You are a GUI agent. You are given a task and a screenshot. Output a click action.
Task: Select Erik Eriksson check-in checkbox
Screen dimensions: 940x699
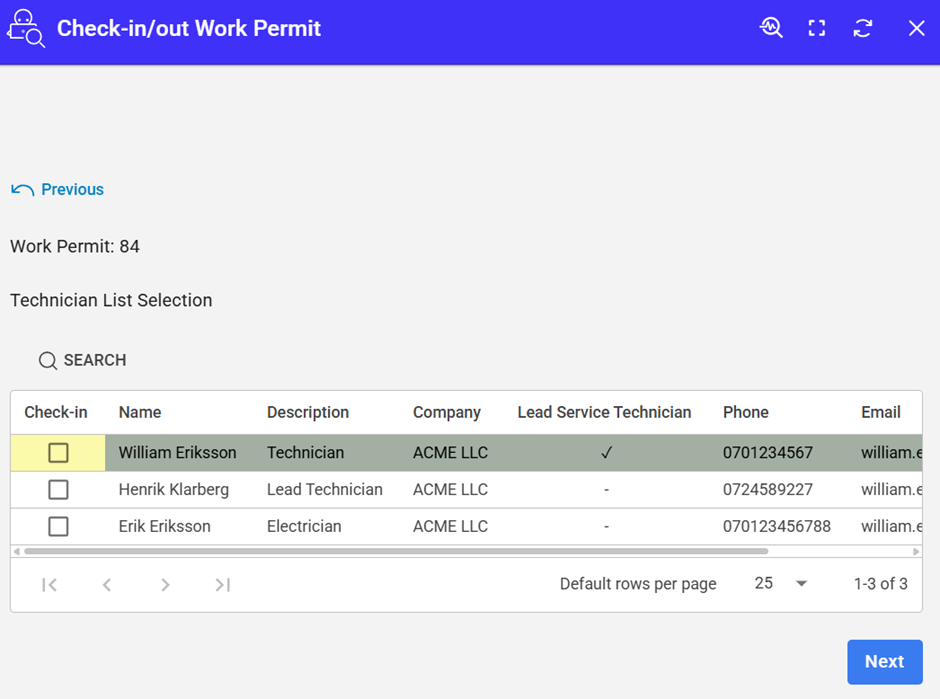click(x=58, y=527)
